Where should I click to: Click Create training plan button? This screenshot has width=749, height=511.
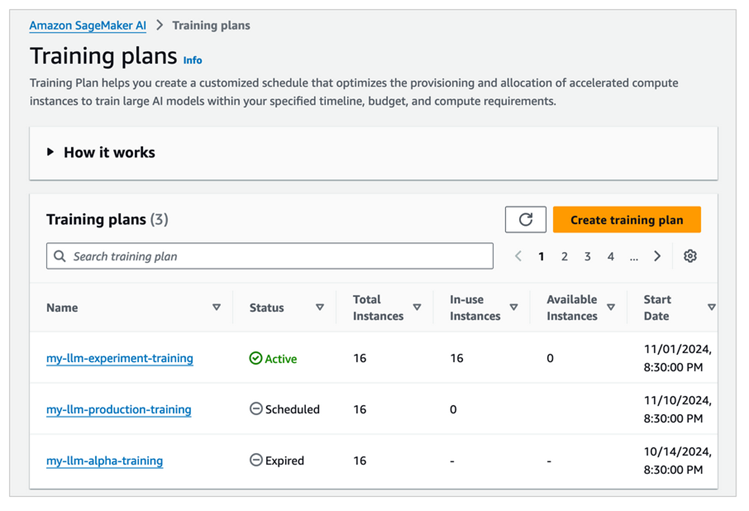(626, 220)
